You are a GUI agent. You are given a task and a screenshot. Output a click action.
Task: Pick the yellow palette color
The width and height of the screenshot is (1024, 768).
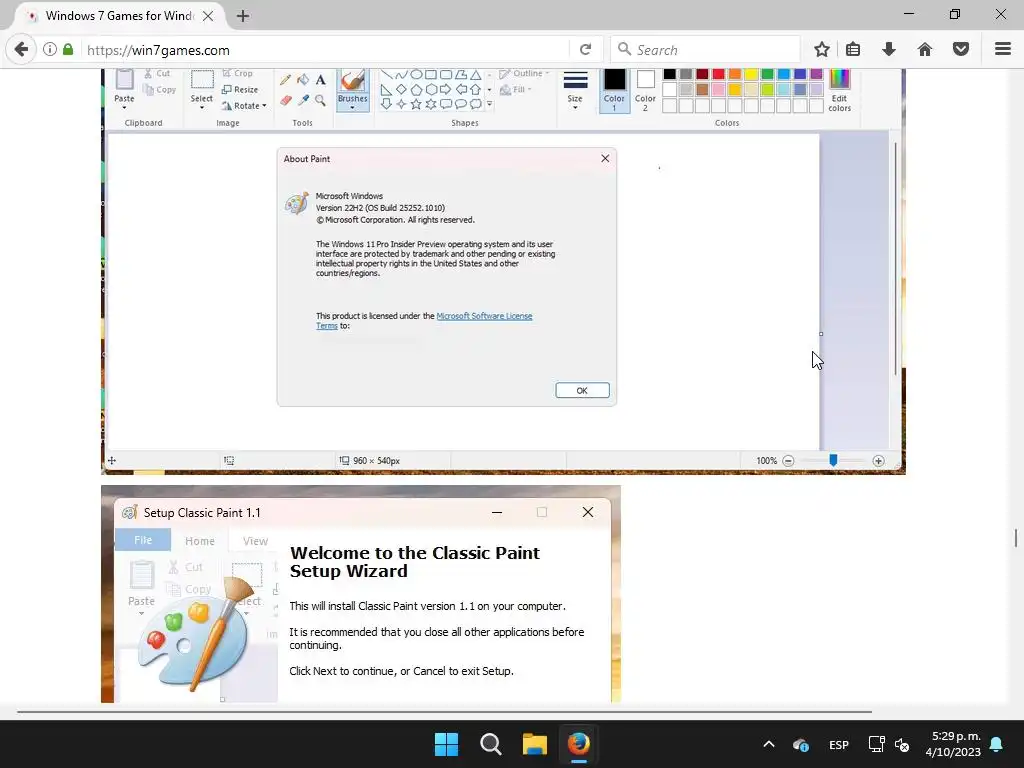(751, 74)
